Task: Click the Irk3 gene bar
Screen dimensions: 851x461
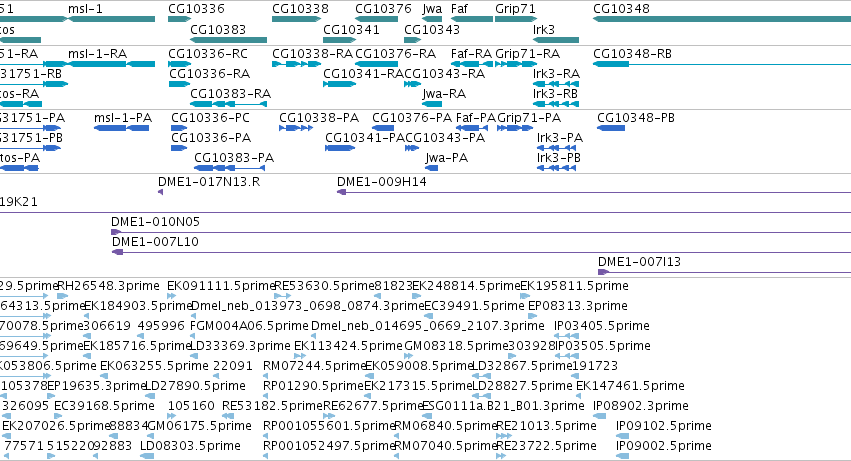Action: point(556,40)
